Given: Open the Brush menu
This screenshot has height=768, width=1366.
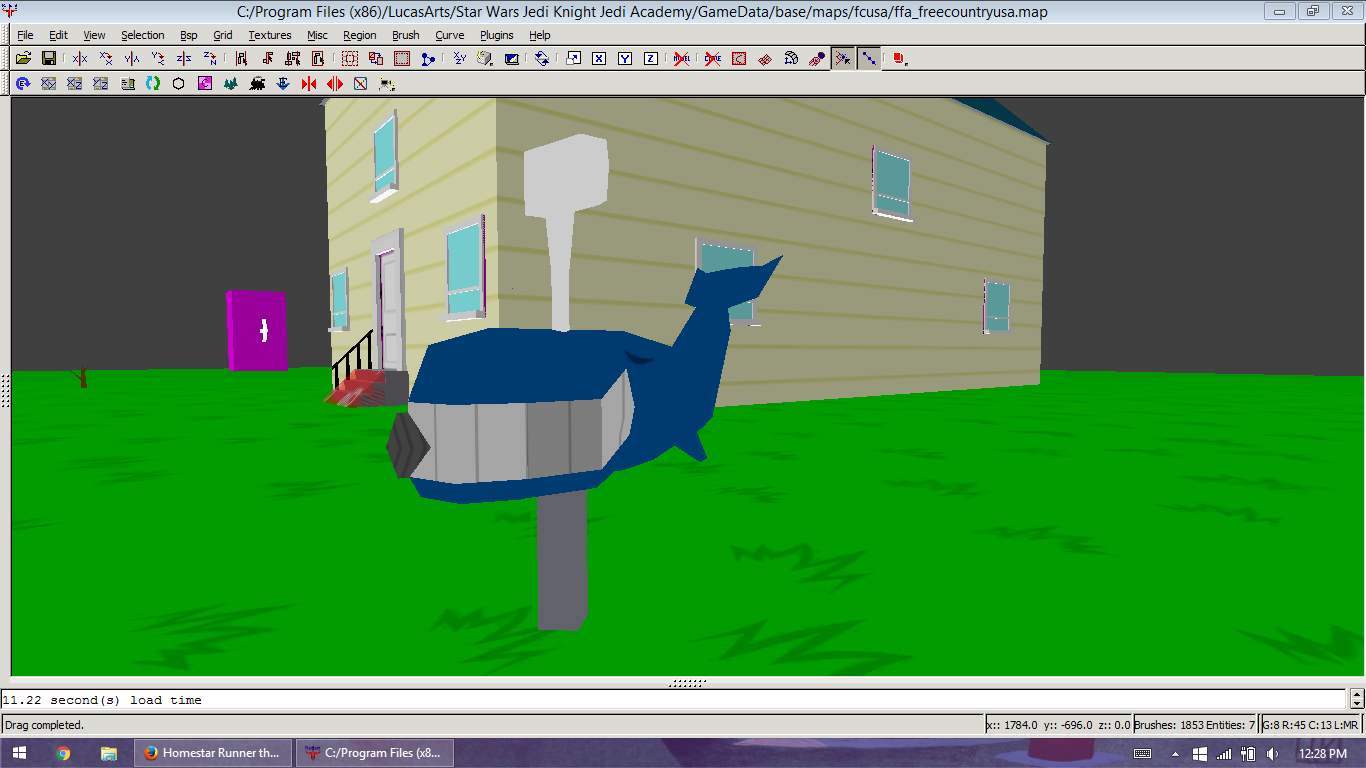Looking at the screenshot, I should (406, 35).
